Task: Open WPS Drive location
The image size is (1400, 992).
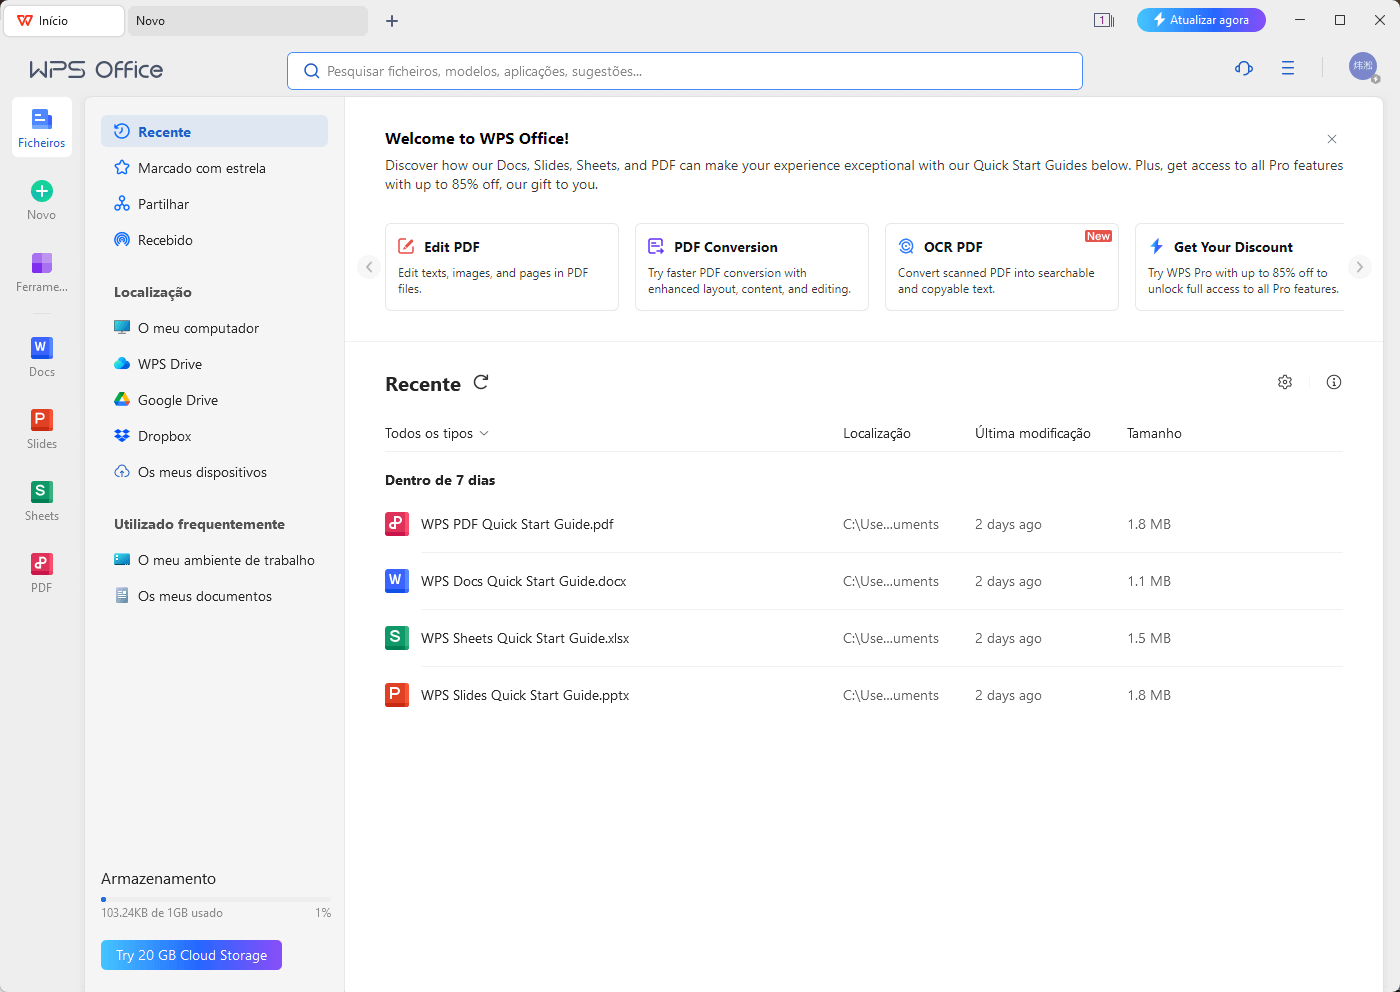Action: point(214,364)
